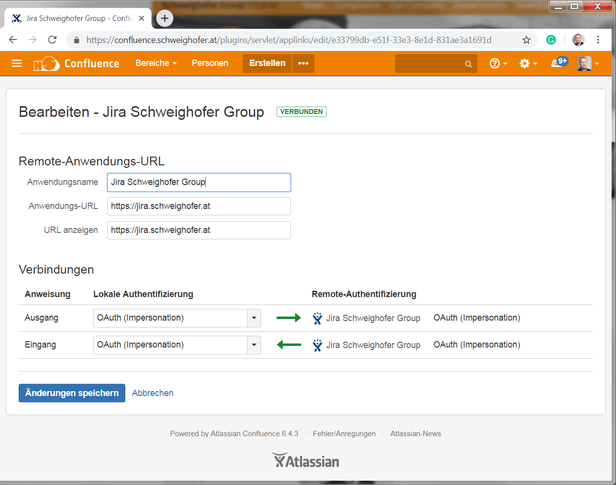Open Ausgang local authentication dropdown
Screen dimensions: 616x485
[x=177, y=318]
